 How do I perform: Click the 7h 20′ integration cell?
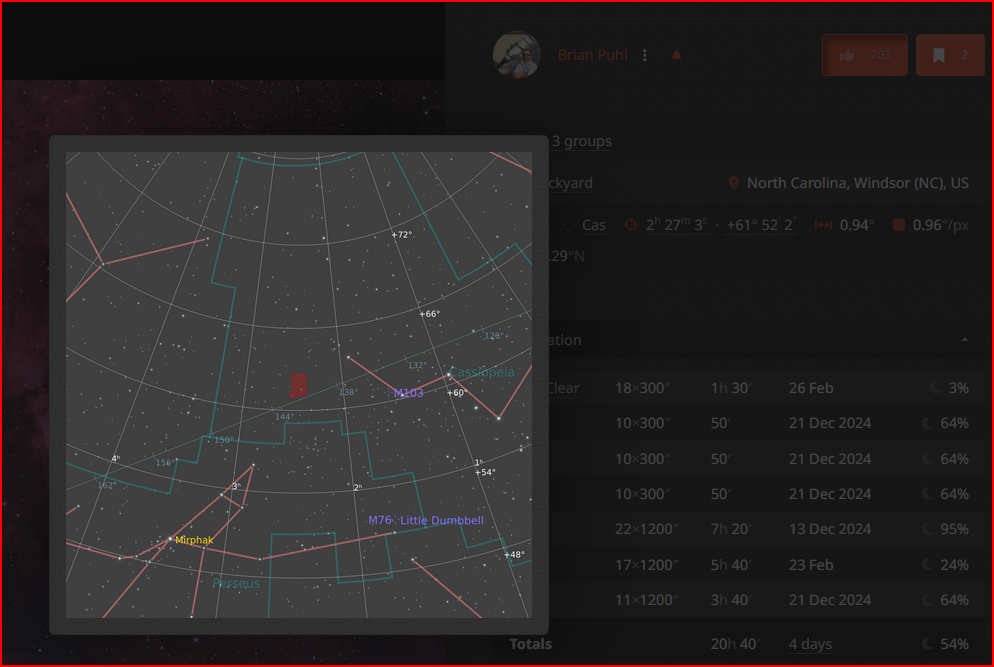click(x=731, y=529)
